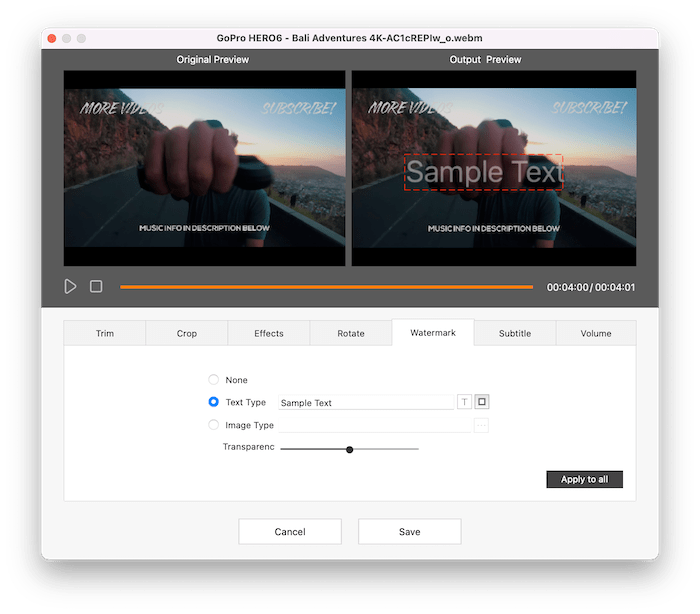Switch to the Rotate tab
700x614 pixels.
click(x=351, y=333)
